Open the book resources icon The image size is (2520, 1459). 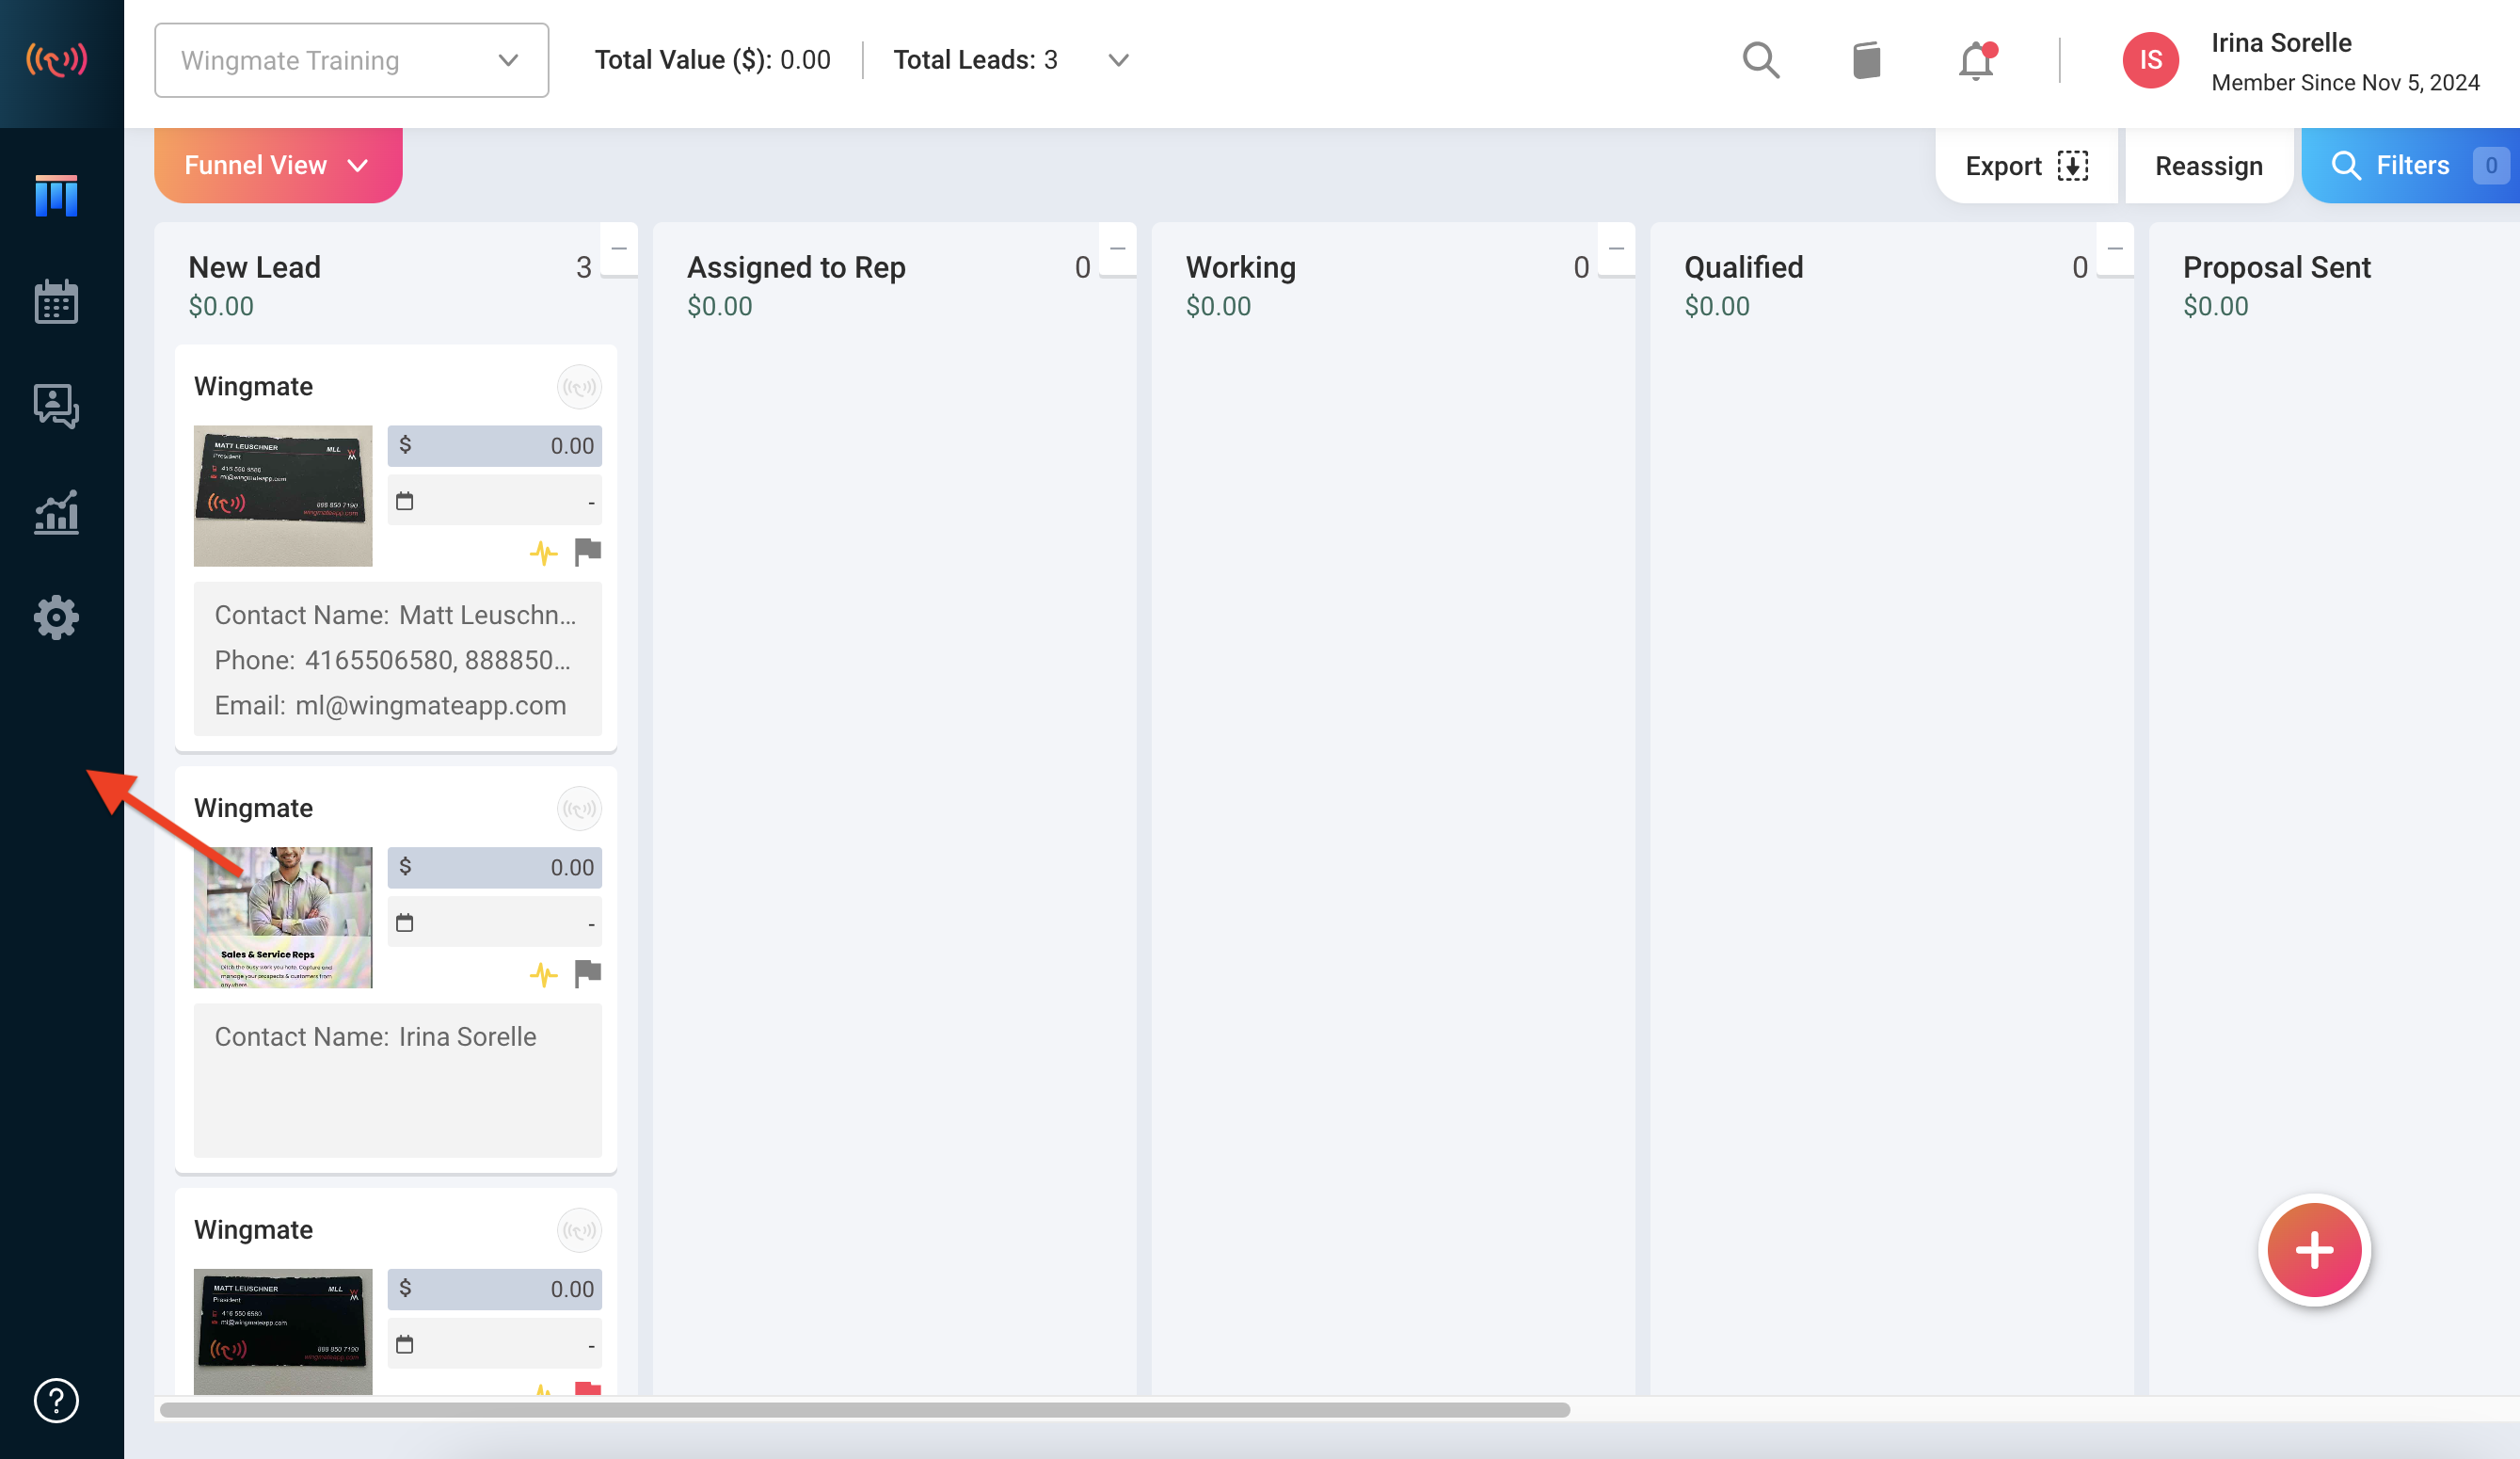(x=1866, y=60)
